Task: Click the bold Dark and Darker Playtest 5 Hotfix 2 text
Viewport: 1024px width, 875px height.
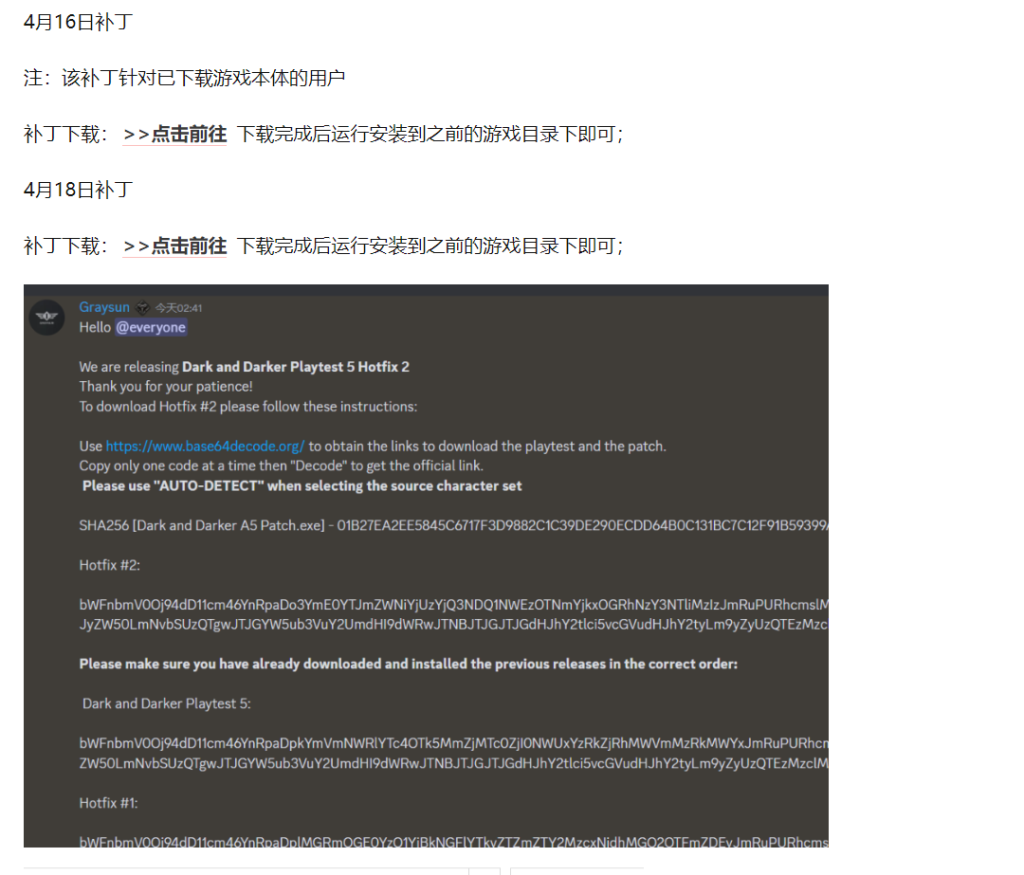Action: coord(296,367)
